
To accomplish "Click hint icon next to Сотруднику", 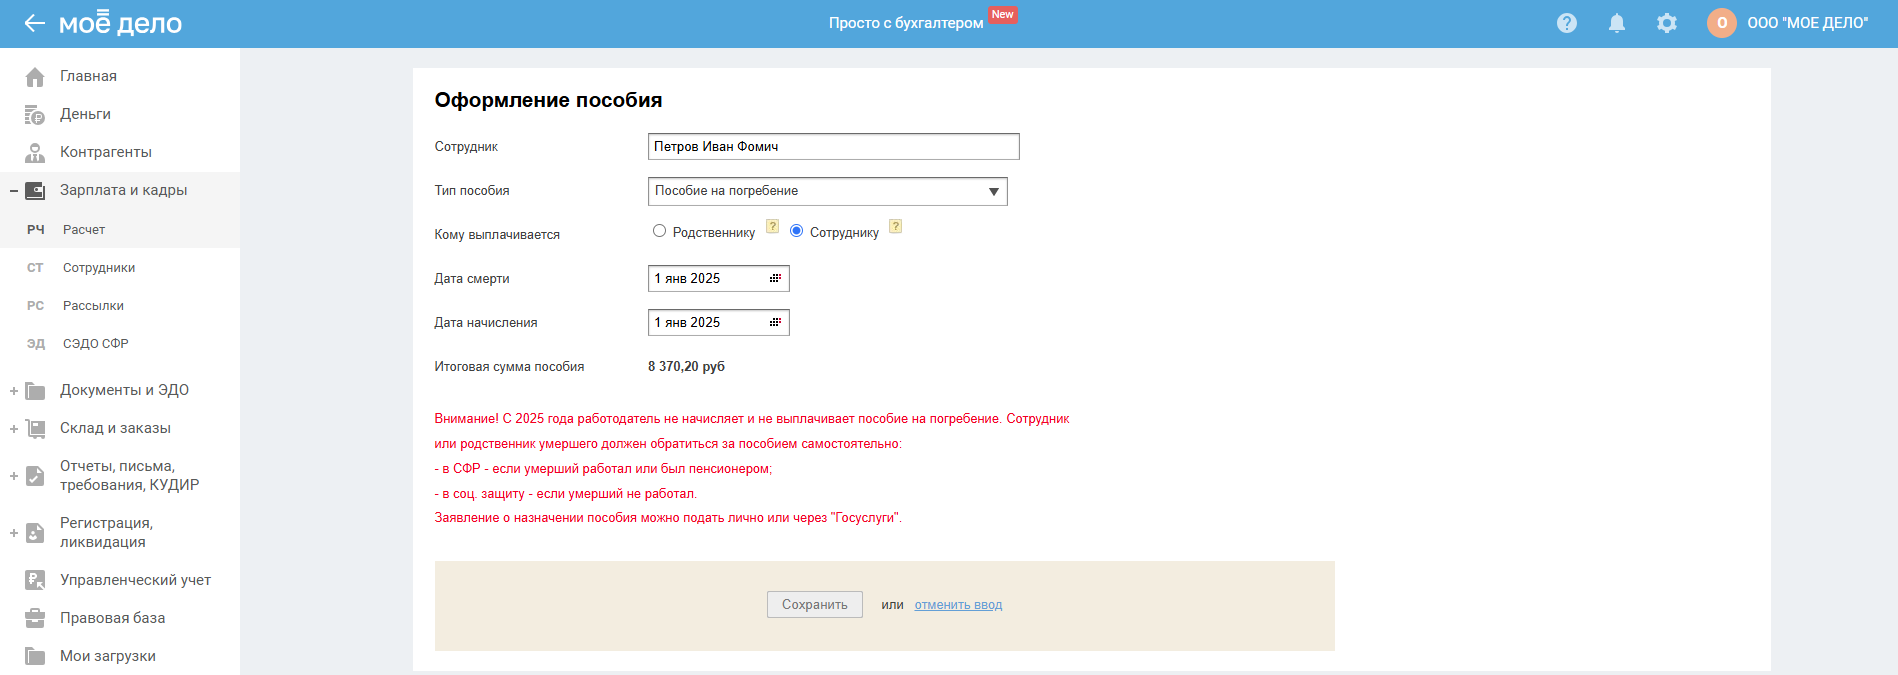I will (896, 226).
